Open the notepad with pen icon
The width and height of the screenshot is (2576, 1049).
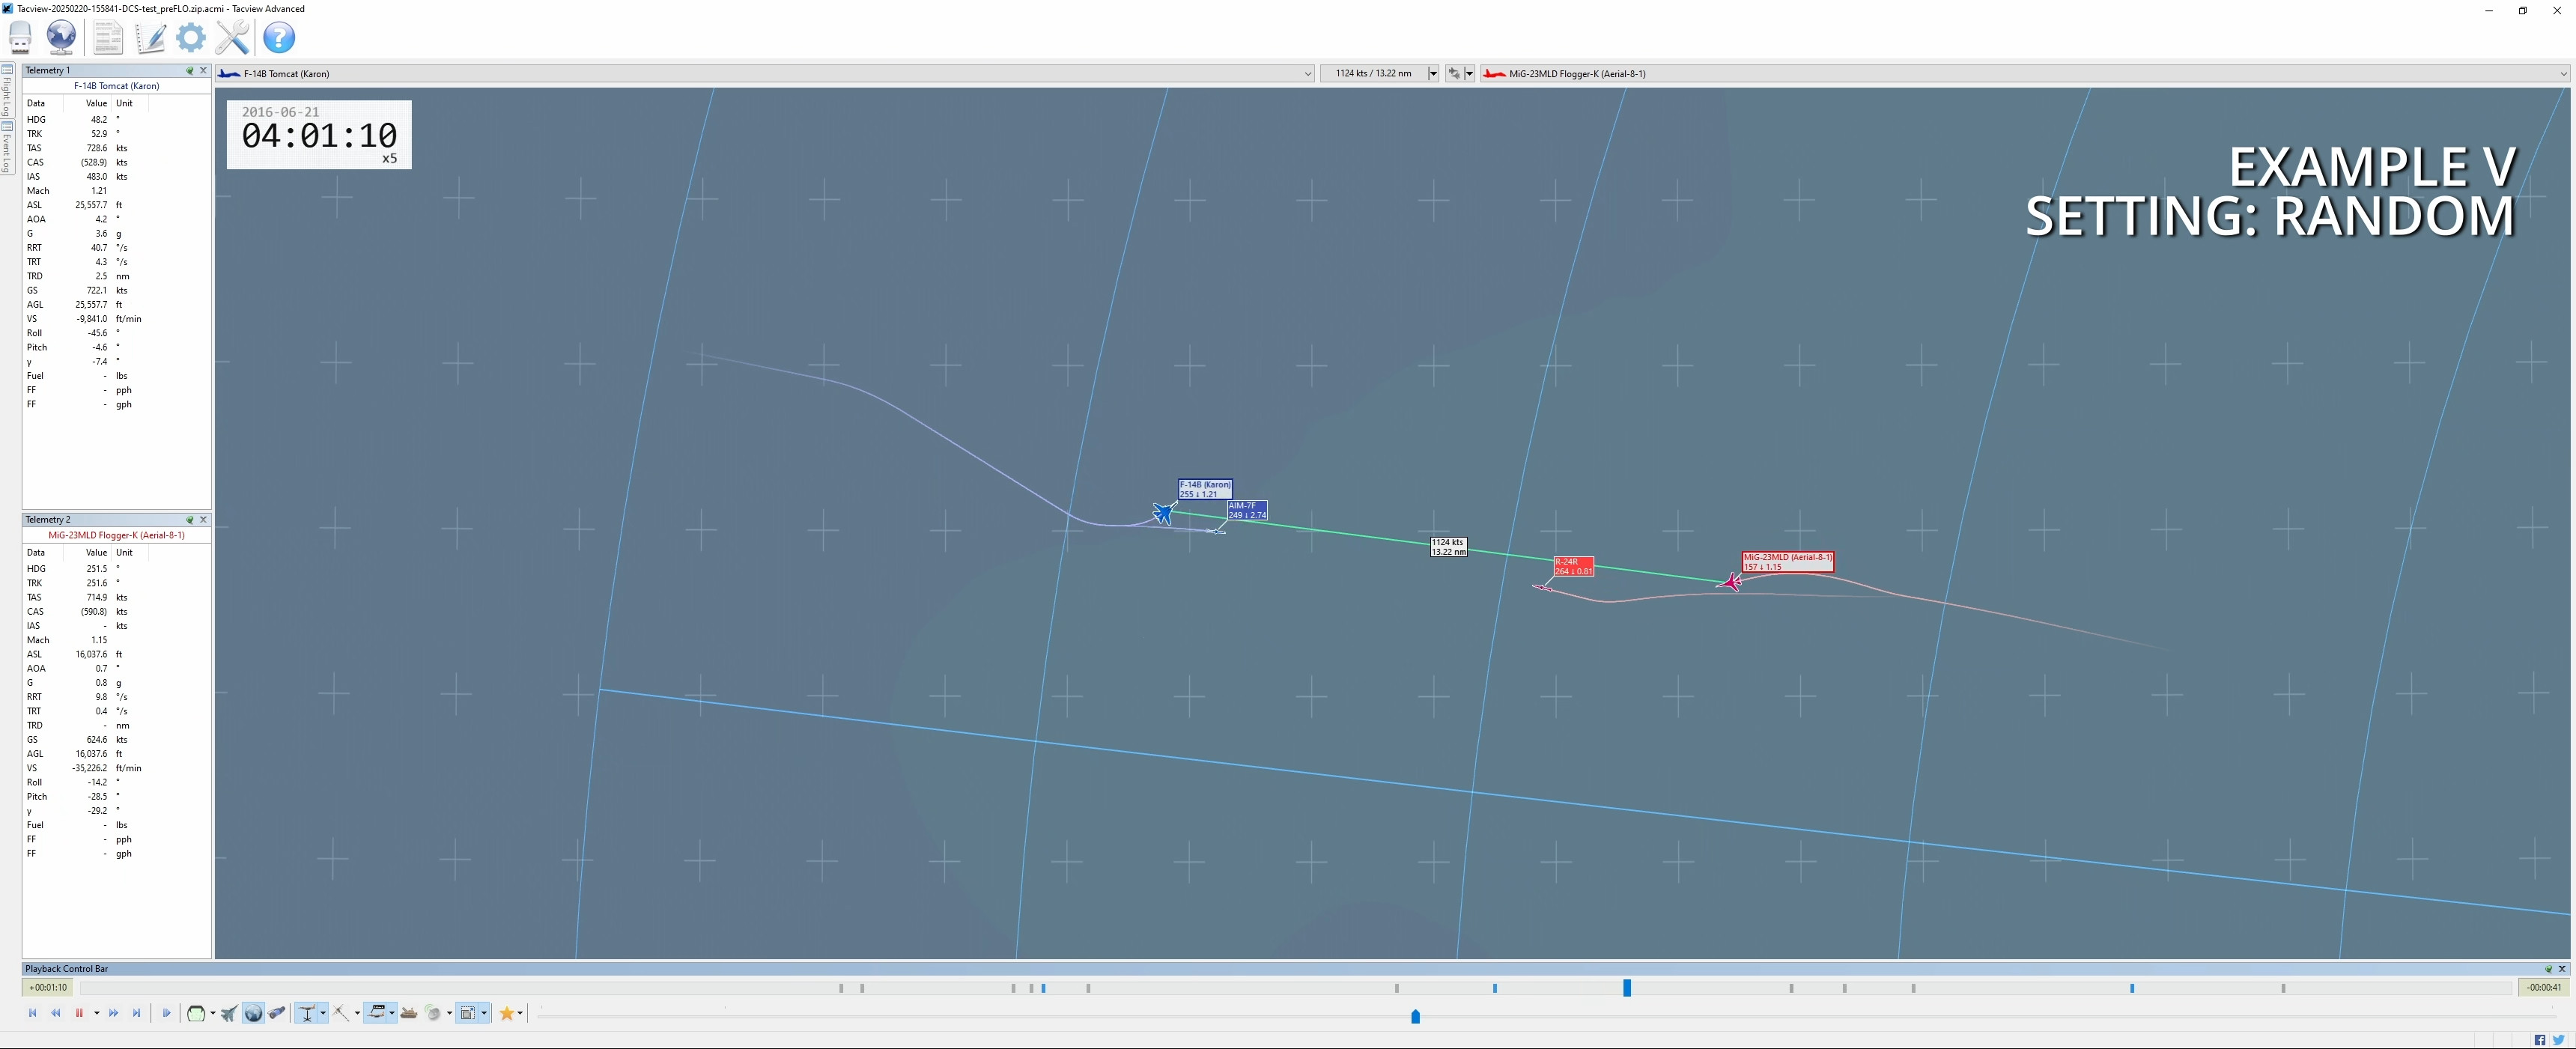coord(150,38)
